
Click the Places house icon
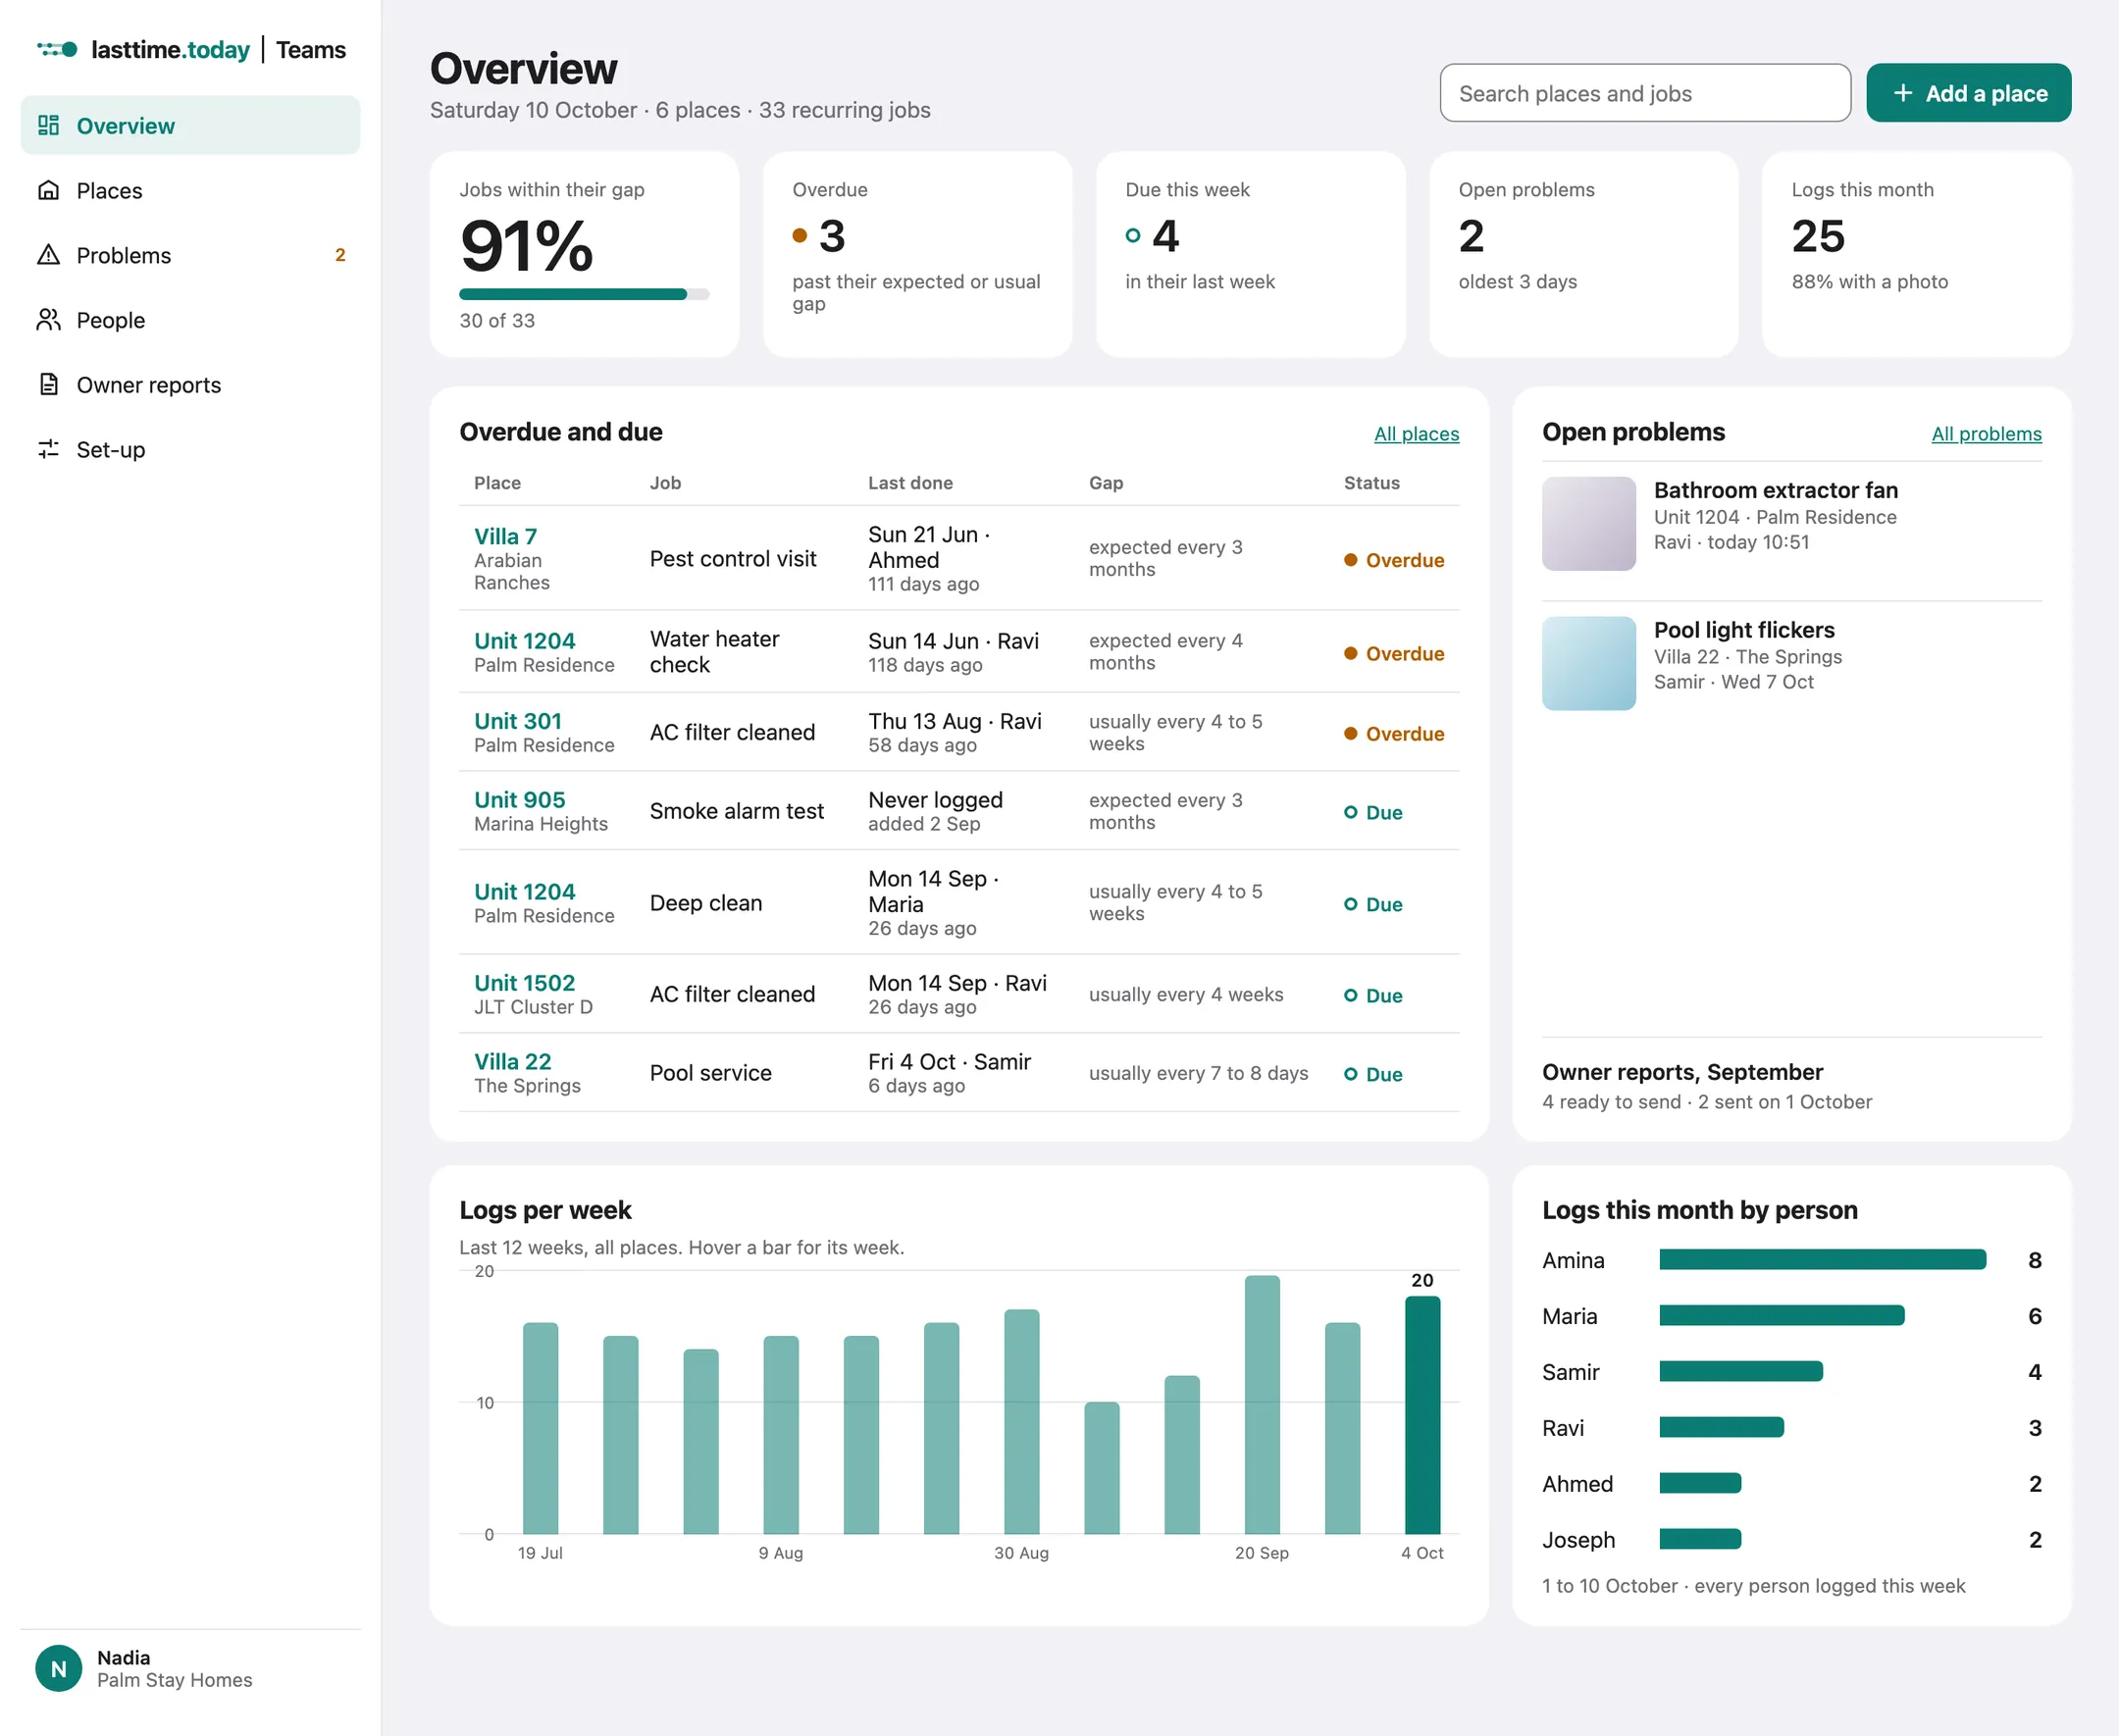[x=48, y=190]
